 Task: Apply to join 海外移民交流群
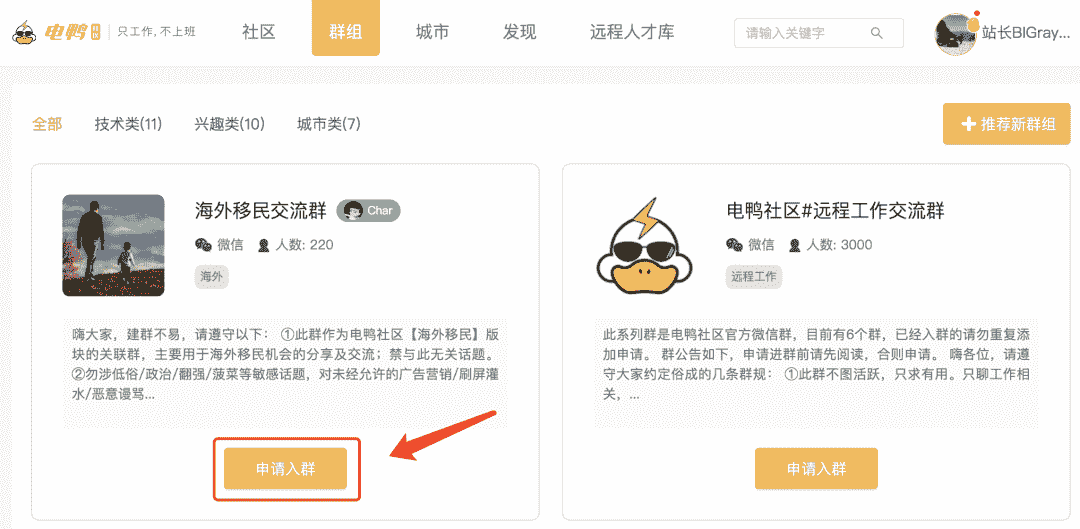tap(286, 469)
